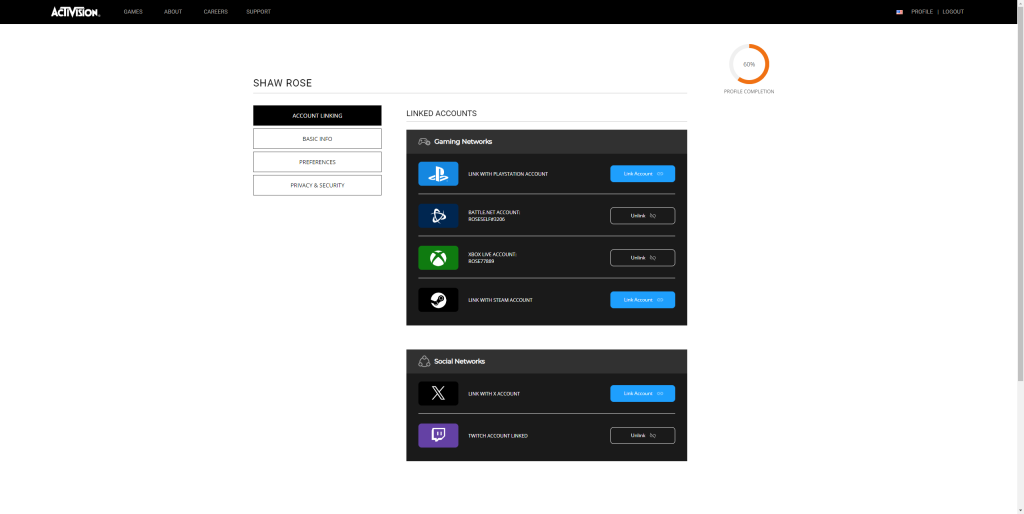This screenshot has height=514, width=1024.
Task: Click the Profile link in header
Action: click(922, 12)
